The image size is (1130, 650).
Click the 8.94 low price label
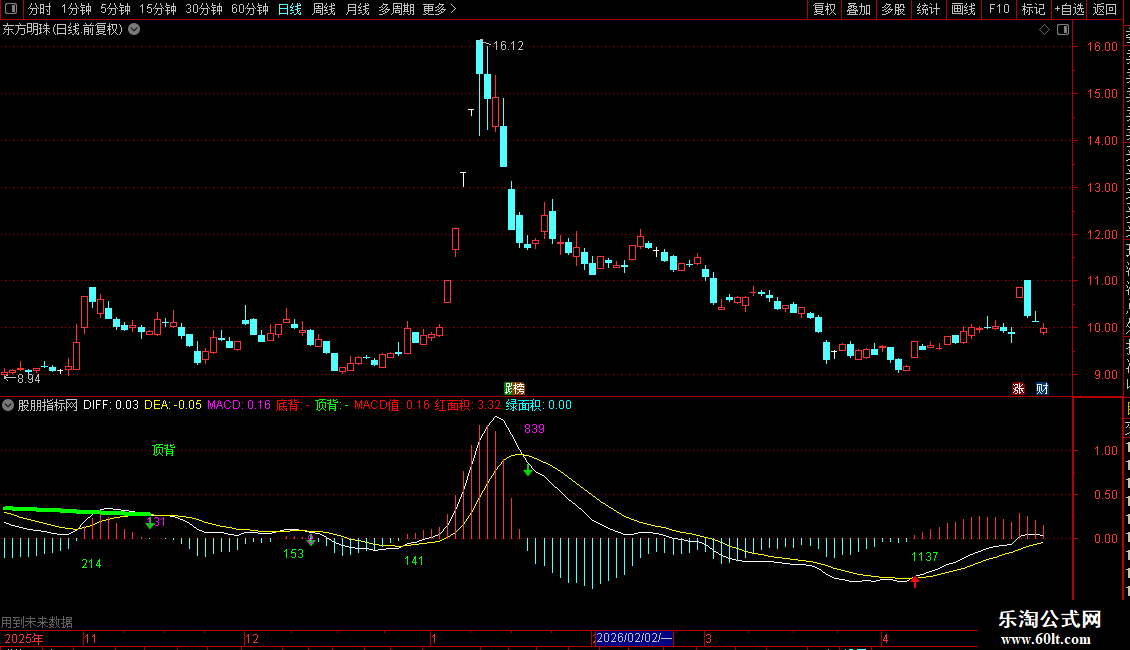point(27,378)
